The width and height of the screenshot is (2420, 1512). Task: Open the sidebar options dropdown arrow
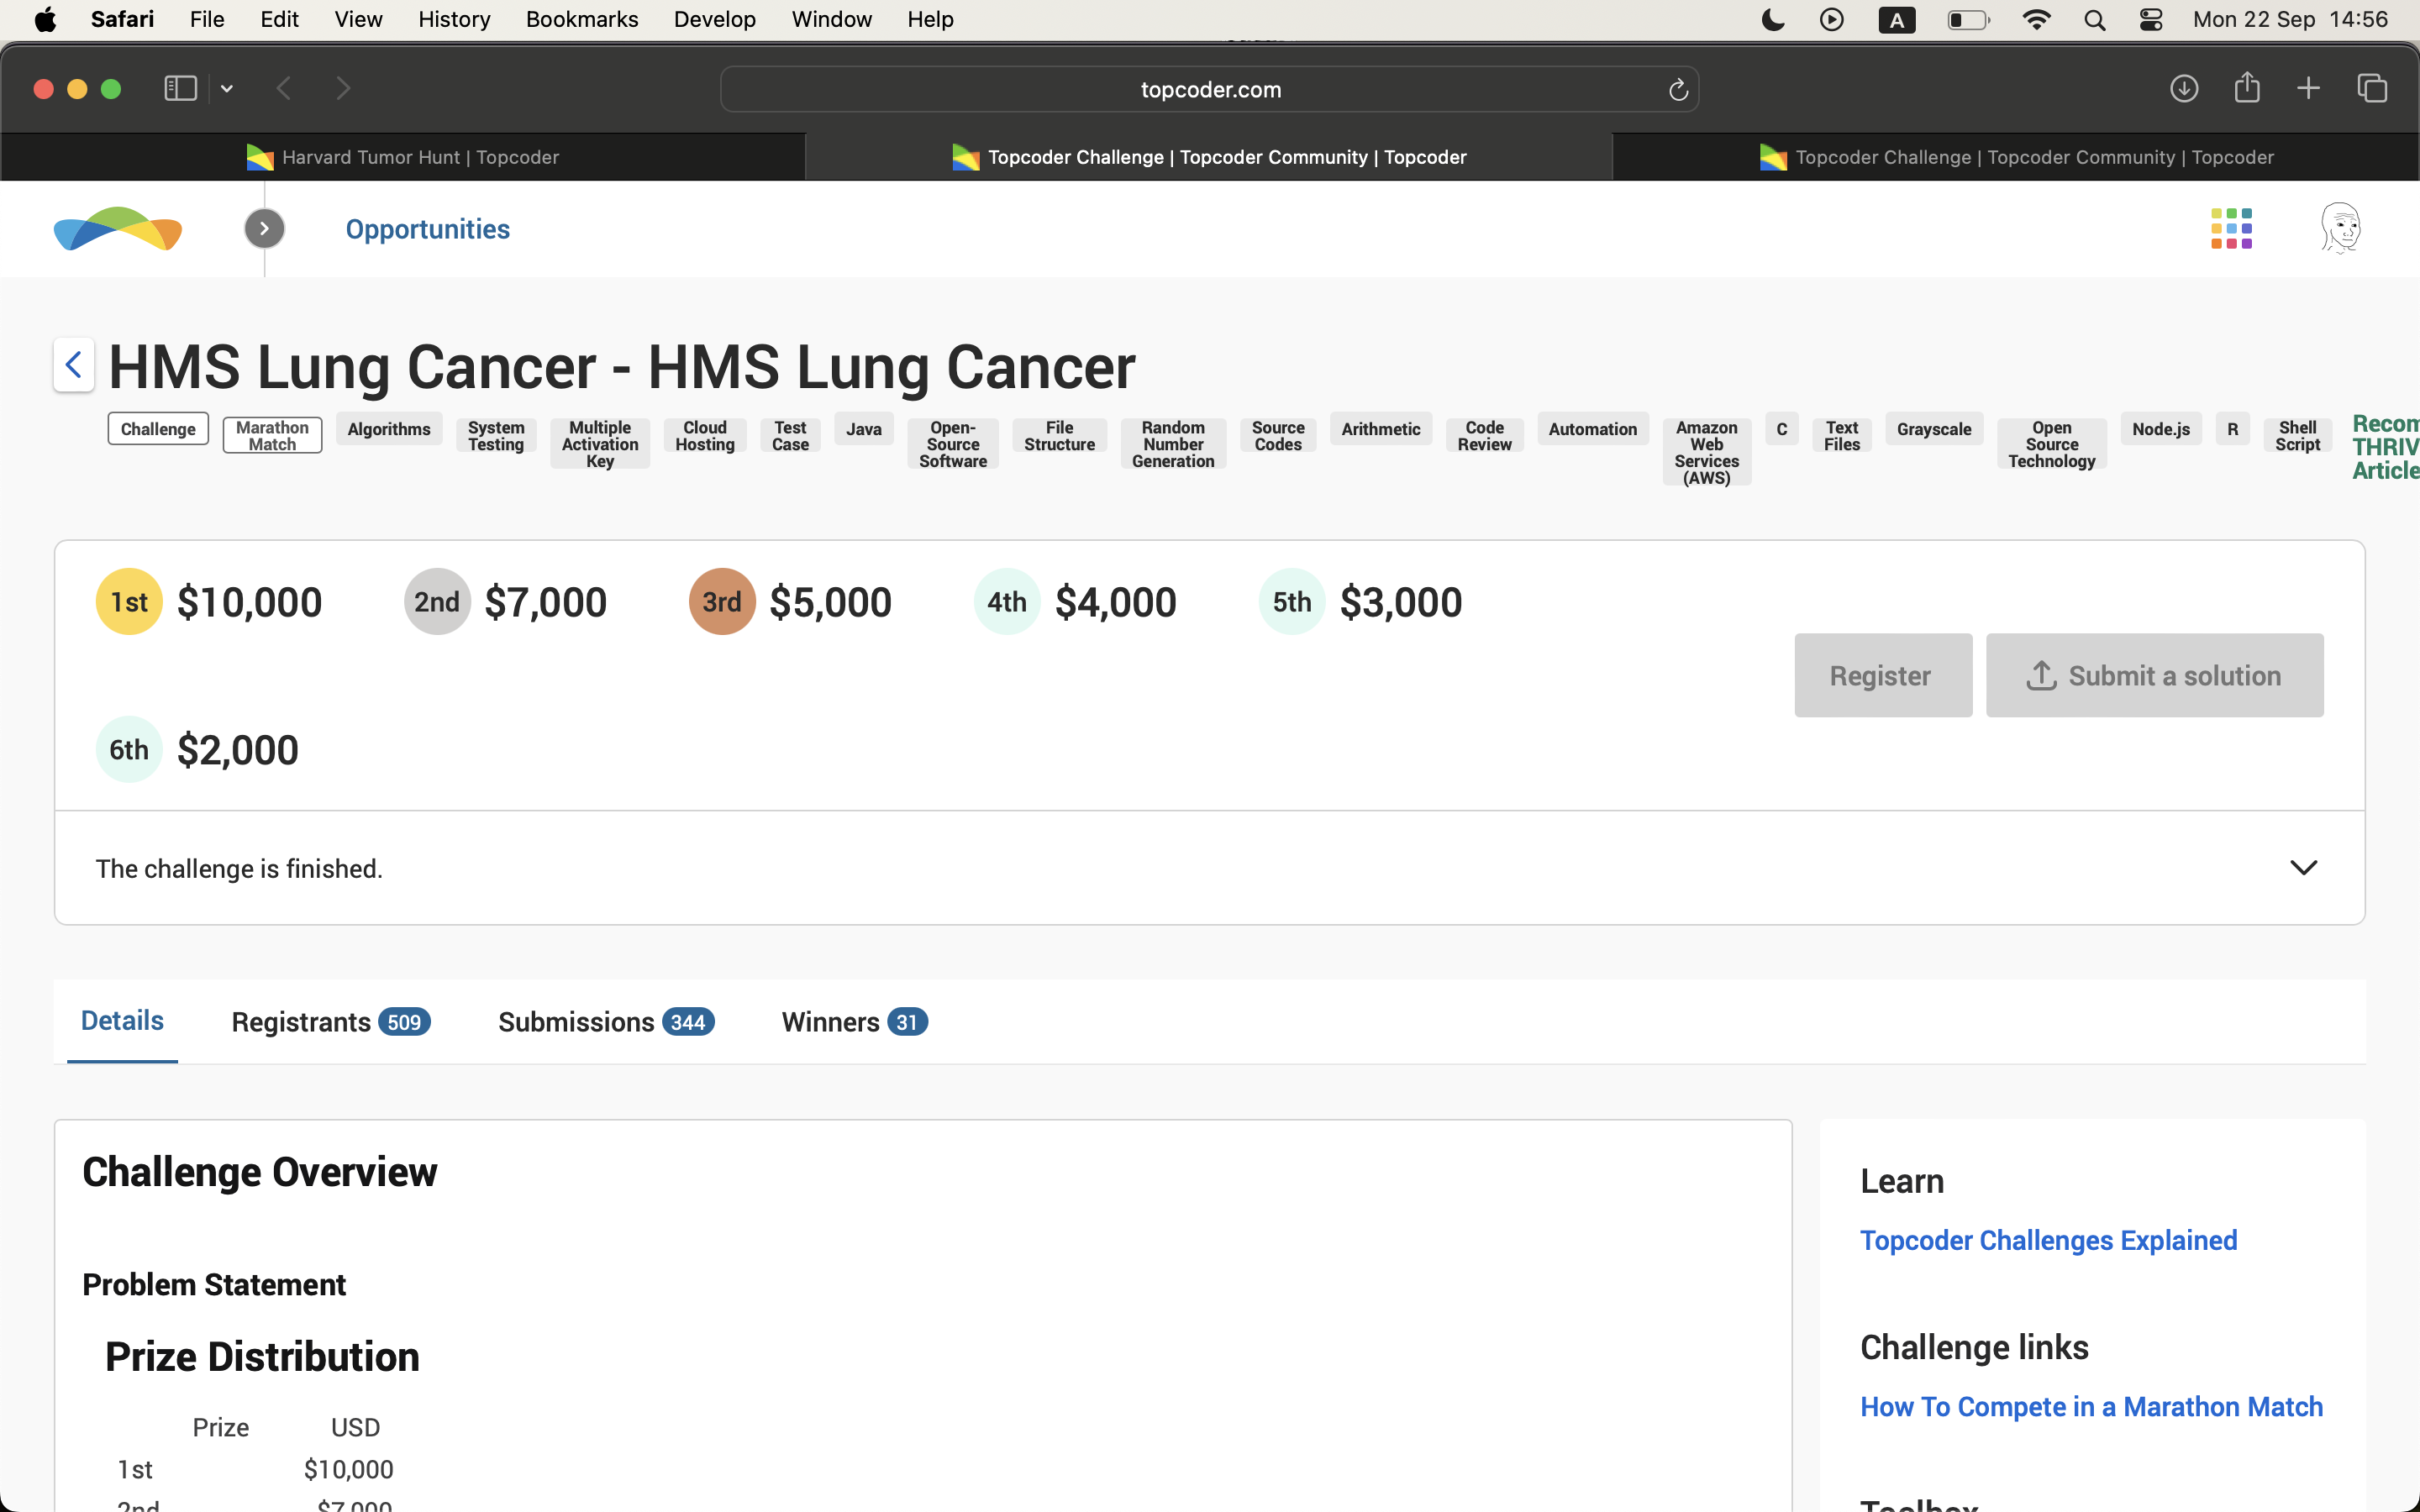tap(227, 88)
